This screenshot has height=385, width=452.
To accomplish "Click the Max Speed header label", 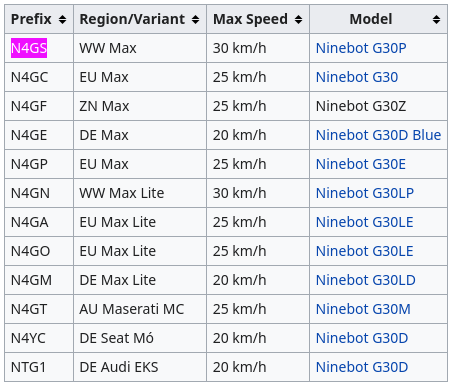I will point(250,19).
